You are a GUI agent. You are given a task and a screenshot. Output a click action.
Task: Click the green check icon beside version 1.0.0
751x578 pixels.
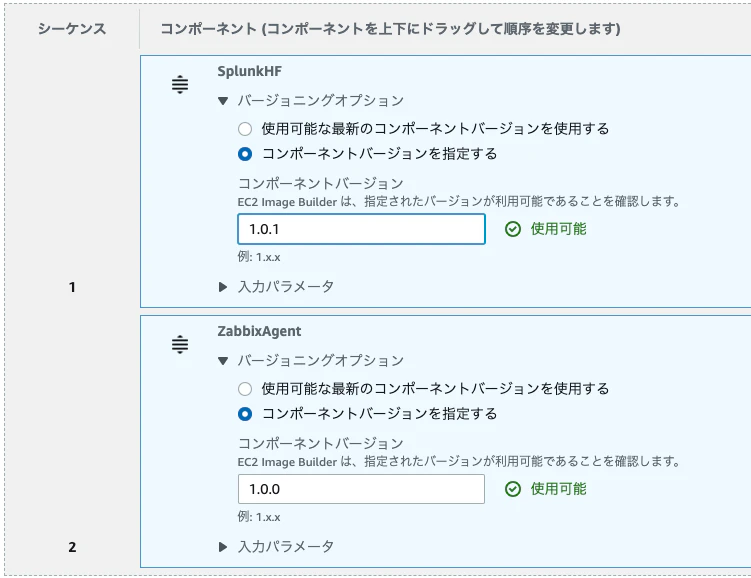coord(512,489)
